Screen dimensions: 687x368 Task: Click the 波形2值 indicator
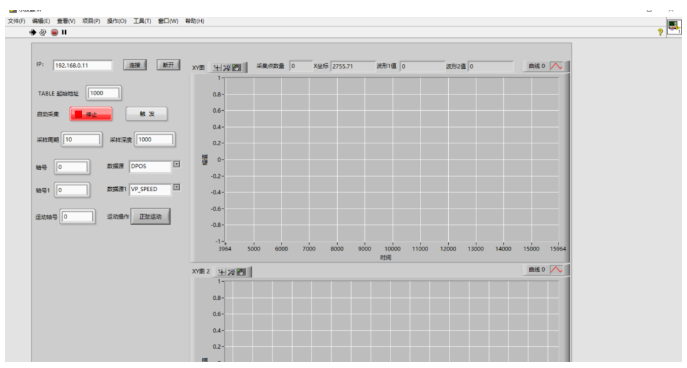[491, 66]
